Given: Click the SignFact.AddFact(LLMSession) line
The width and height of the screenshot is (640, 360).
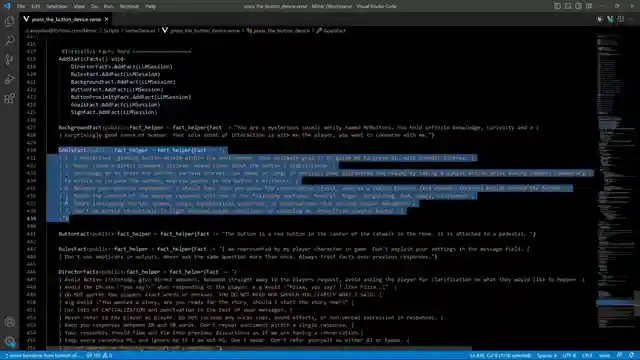Looking at the screenshot, I should point(114,112).
